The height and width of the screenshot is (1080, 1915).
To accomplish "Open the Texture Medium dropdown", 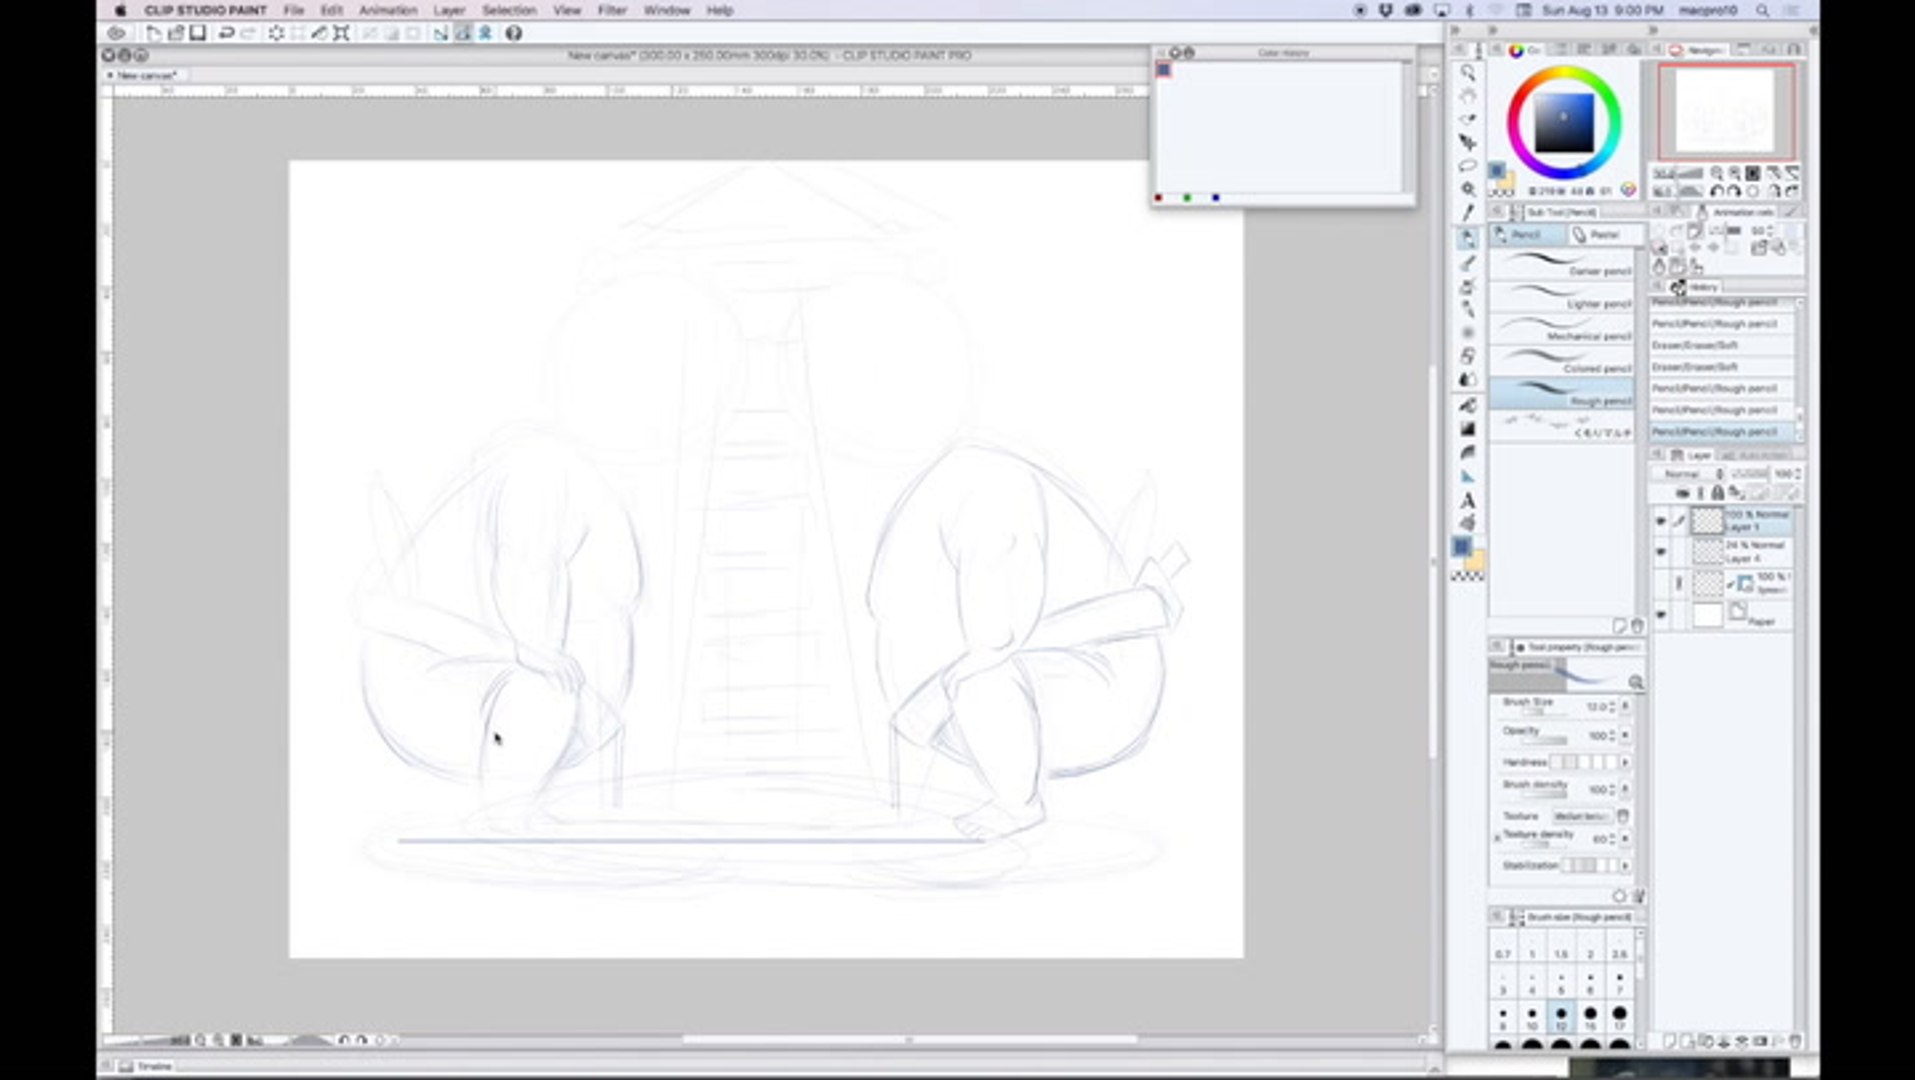I will [1581, 816].
